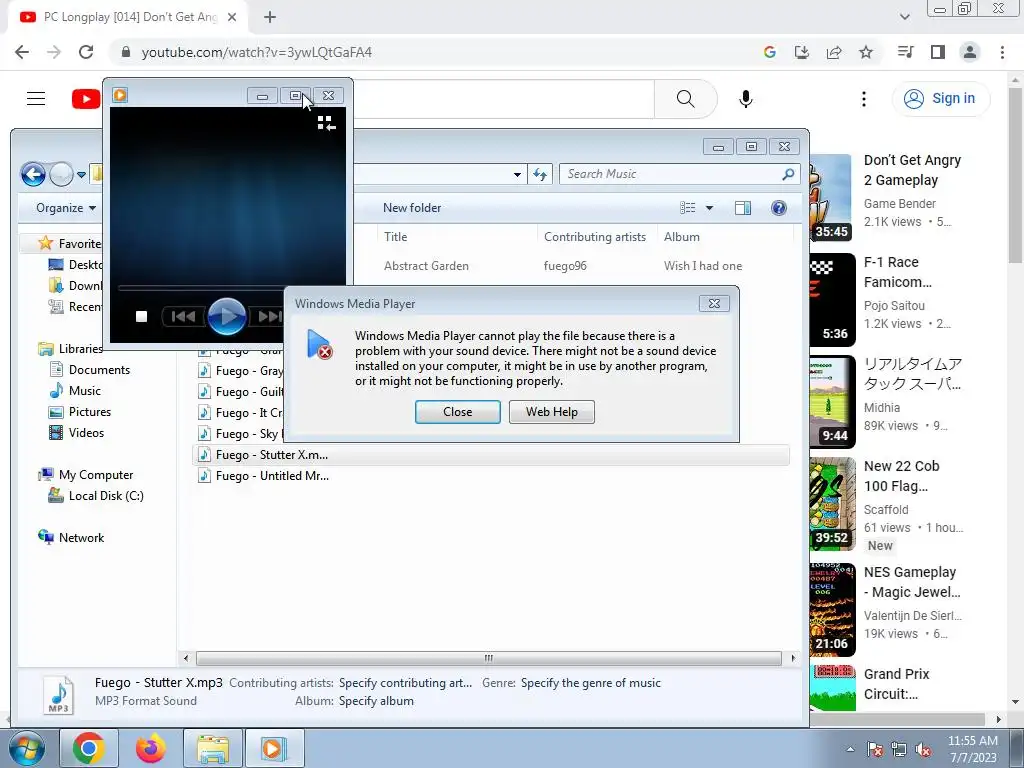The image size is (1024, 768).
Task: Skip to the previous track in the media player
Action: click(184, 317)
